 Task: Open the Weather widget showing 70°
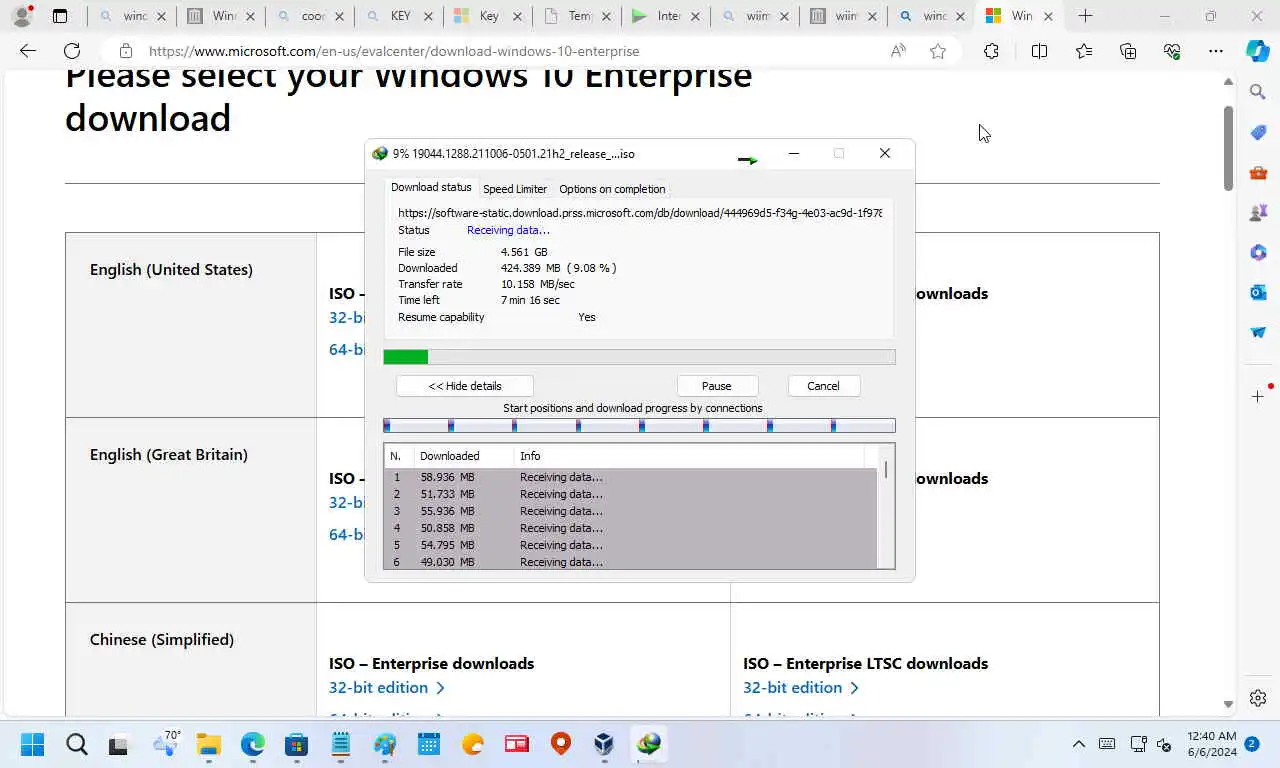[x=165, y=744]
